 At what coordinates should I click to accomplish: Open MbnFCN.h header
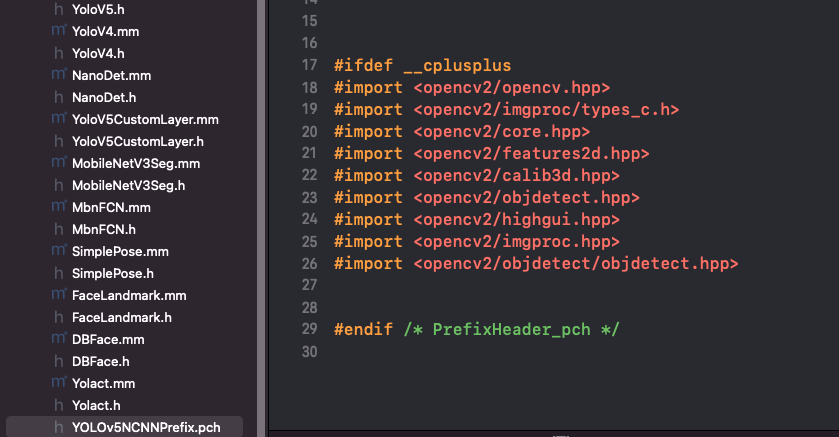[104, 229]
